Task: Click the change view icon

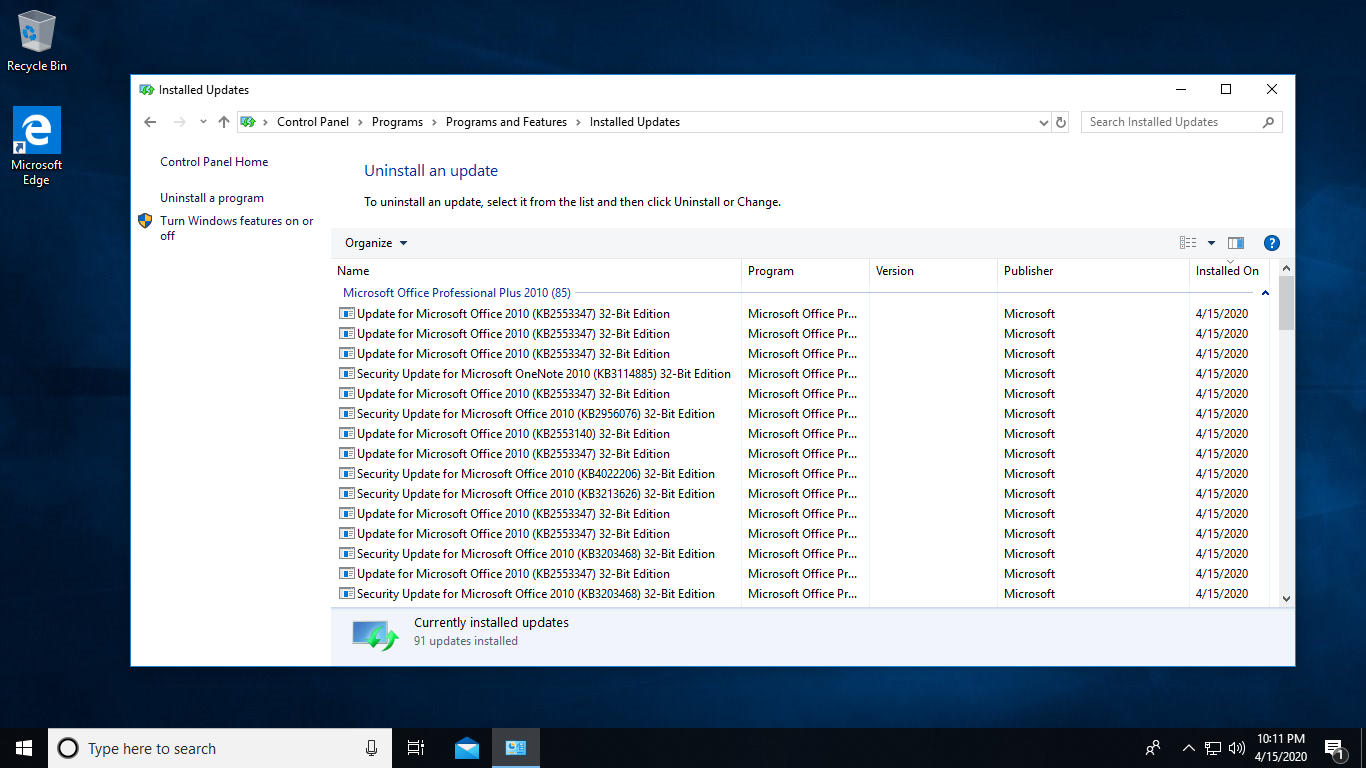Action: (1188, 243)
